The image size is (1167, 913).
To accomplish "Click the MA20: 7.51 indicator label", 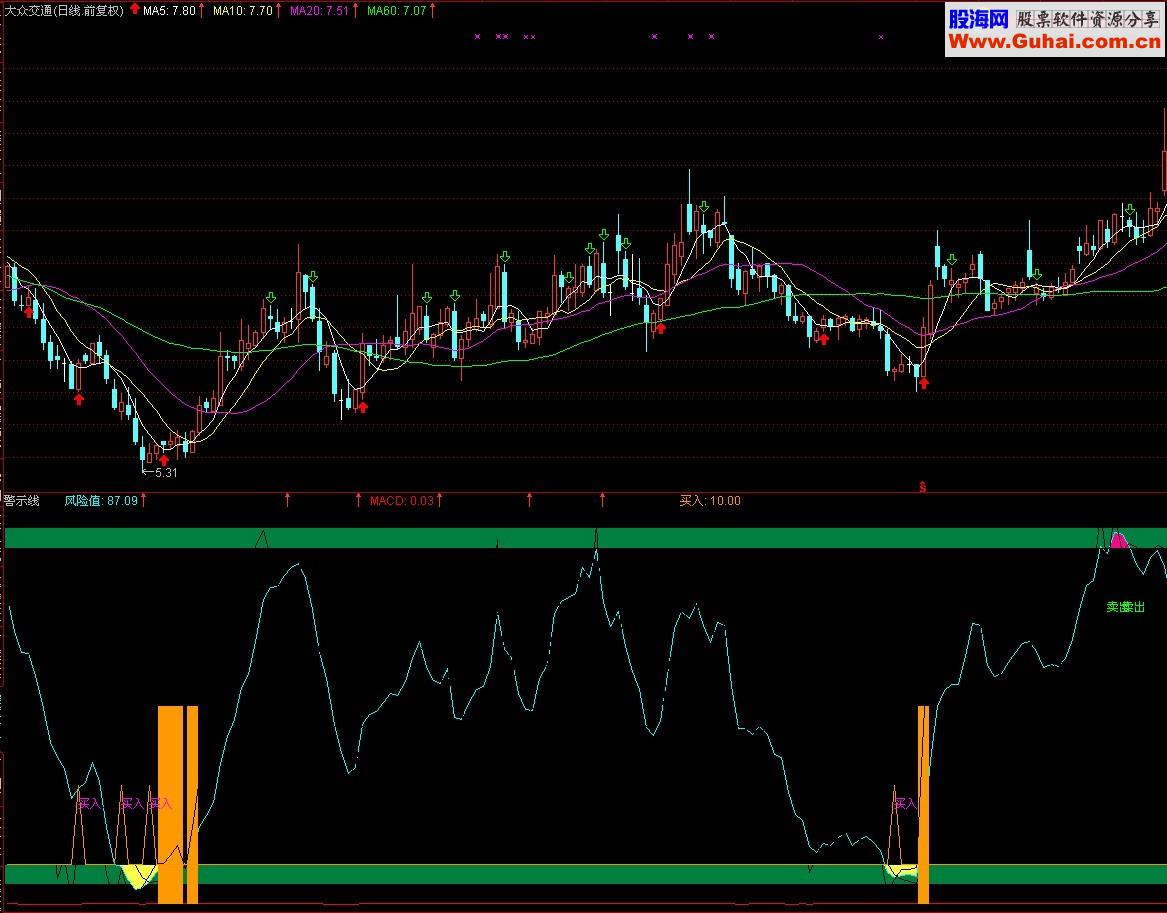I will coord(319,10).
